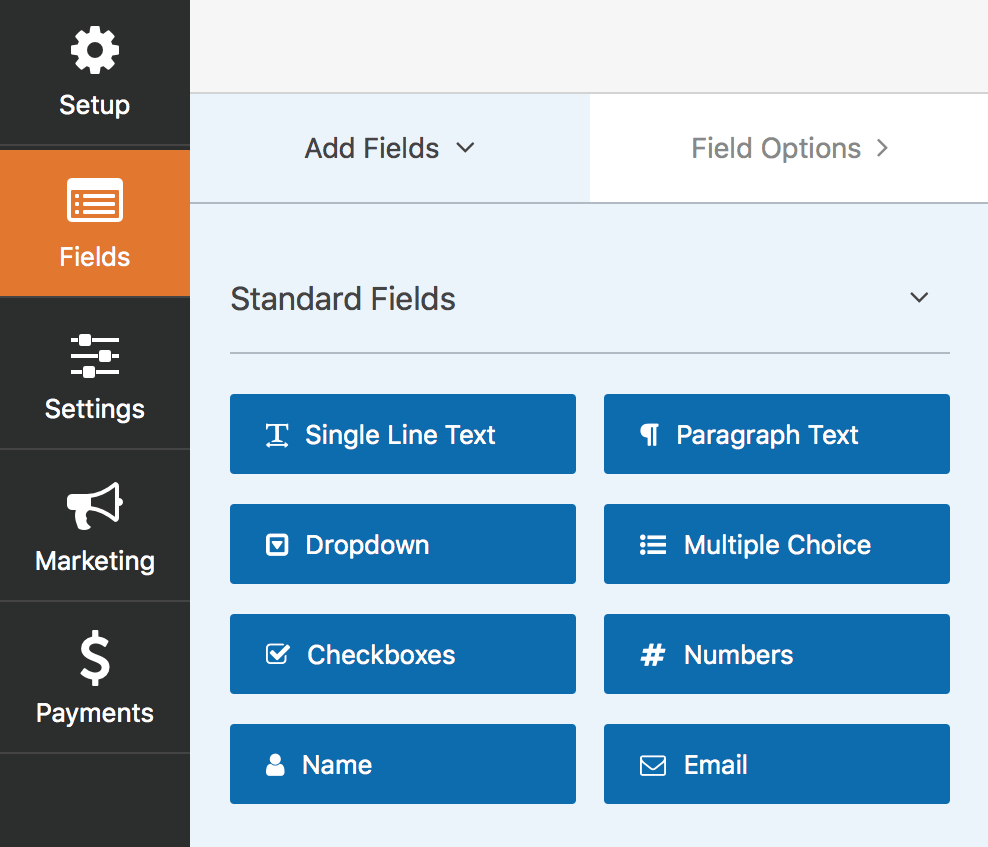
Task: Add a Dropdown field
Action: 403,544
